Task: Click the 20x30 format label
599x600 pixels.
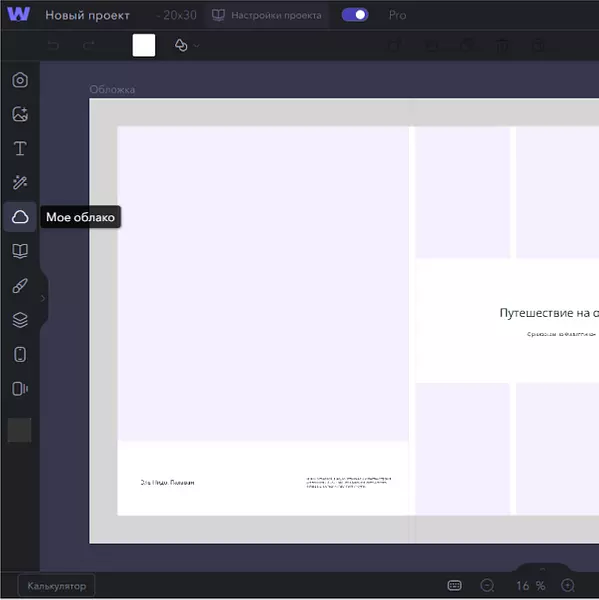Action: coord(180,15)
